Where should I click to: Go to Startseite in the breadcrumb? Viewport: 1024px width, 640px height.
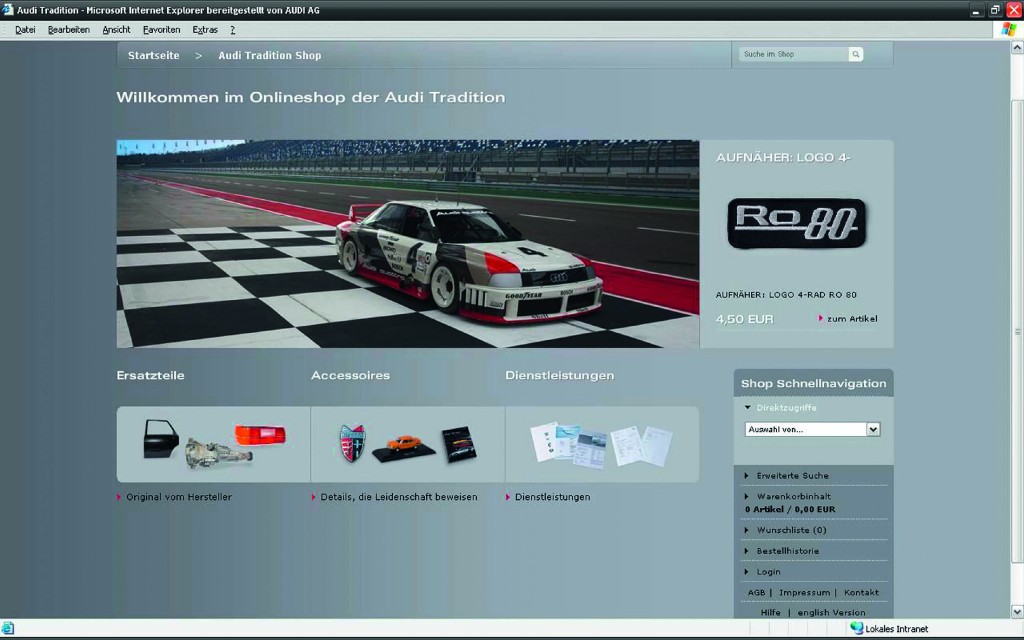[153, 55]
